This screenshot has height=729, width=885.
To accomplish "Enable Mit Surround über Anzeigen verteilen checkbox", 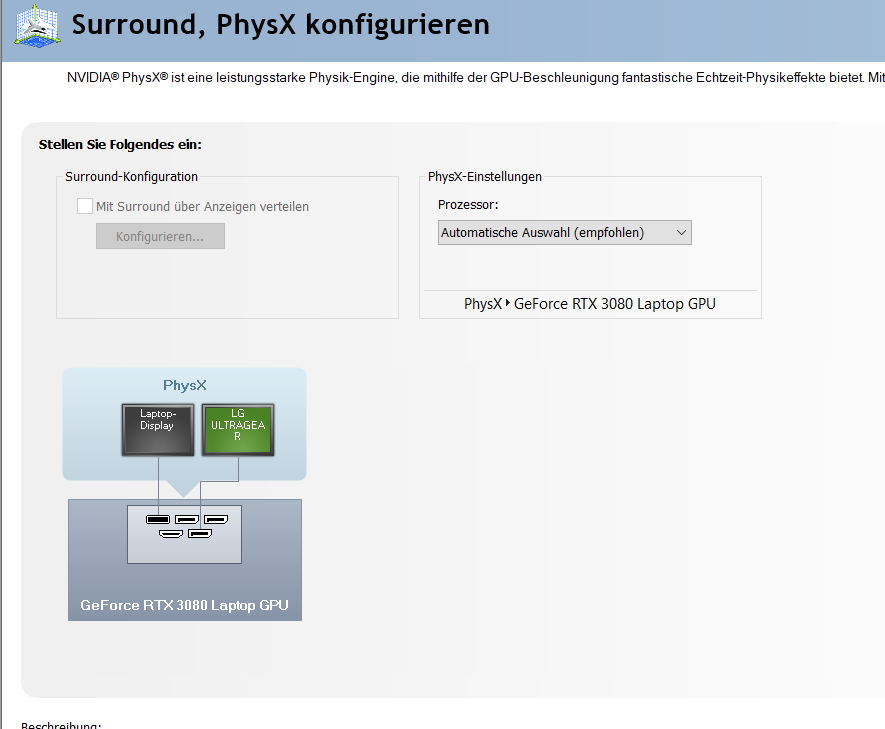I will pyautogui.click(x=85, y=206).
